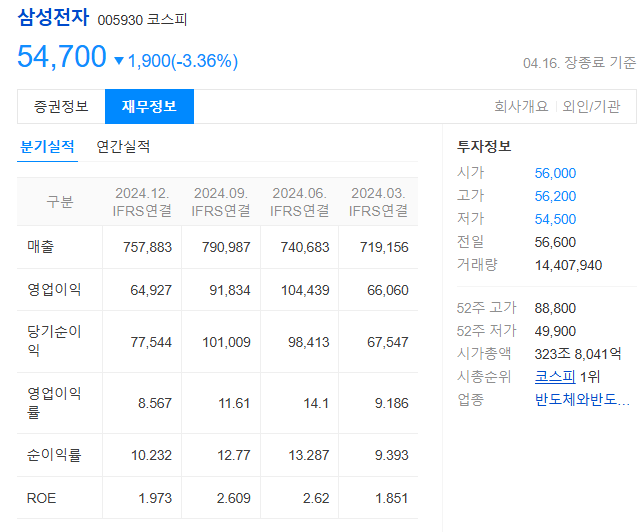Viewport: 644px width, 532px height.
Task: Click the 영업이익률 value 11.61
Action: pyautogui.click(x=234, y=403)
